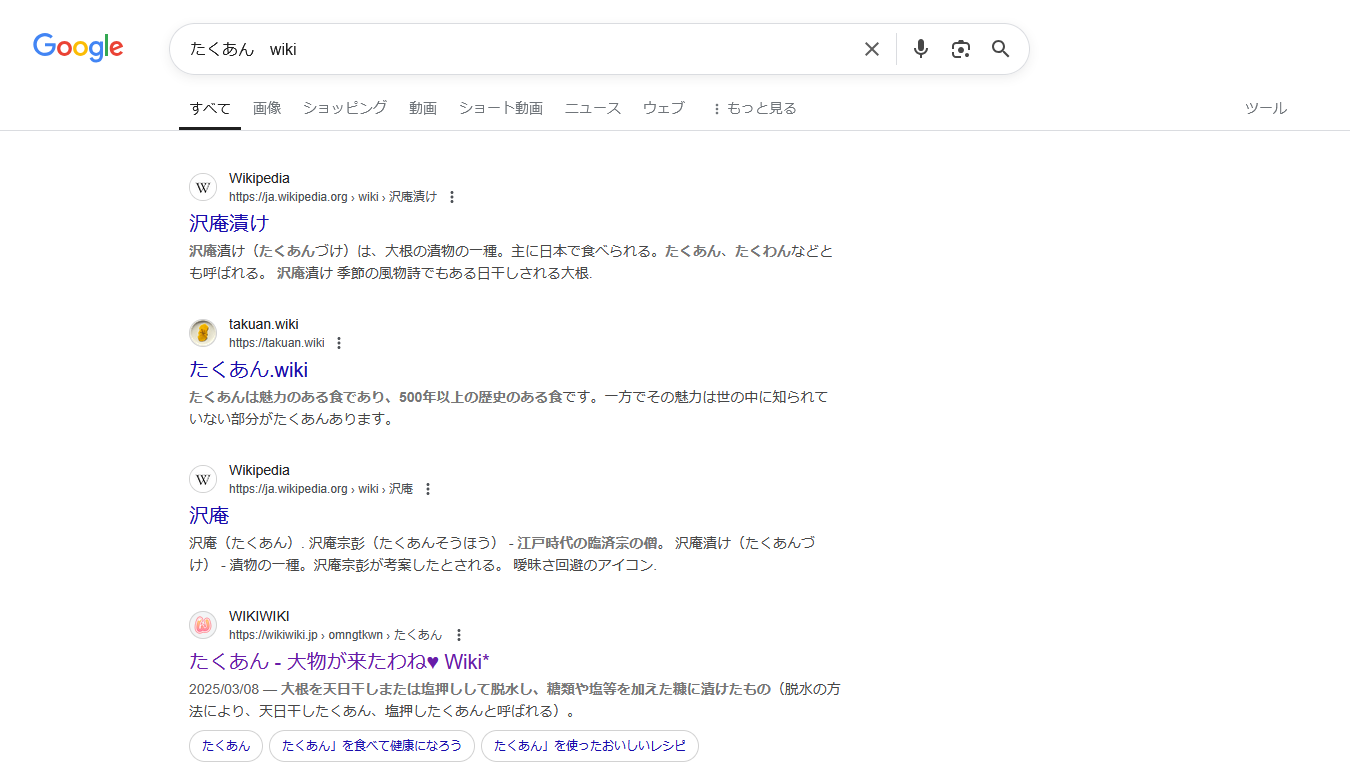The width and height of the screenshot is (1350, 783).
Task: Switch to the 画像 tab
Action: point(267,108)
